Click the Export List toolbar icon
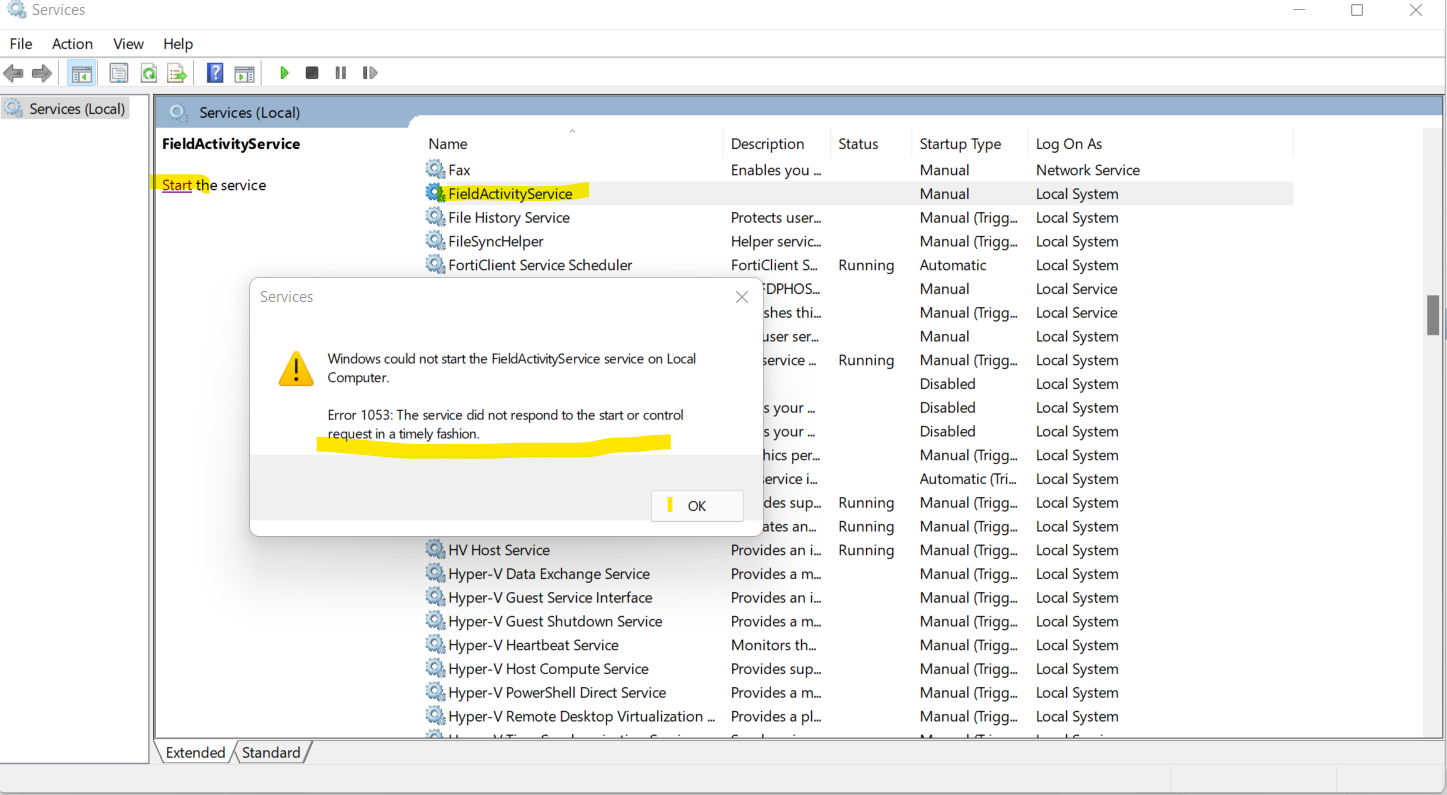1447x795 pixels. tap(177, 73)
